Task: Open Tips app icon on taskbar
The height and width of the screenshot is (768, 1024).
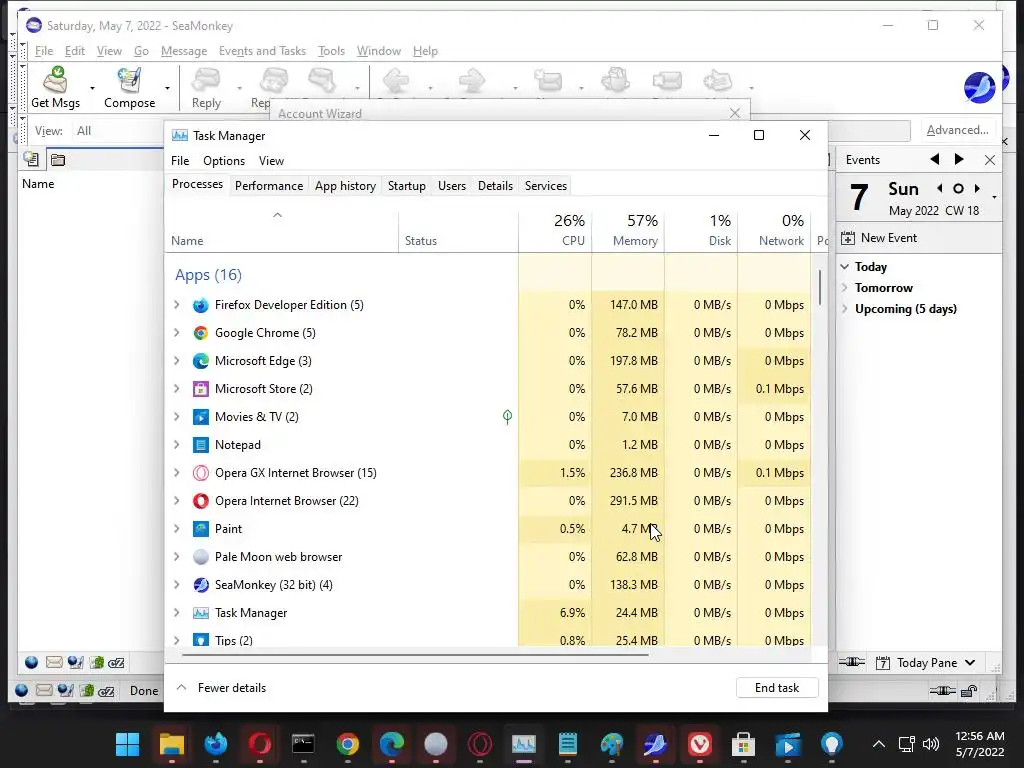Action: pos(831,744)
